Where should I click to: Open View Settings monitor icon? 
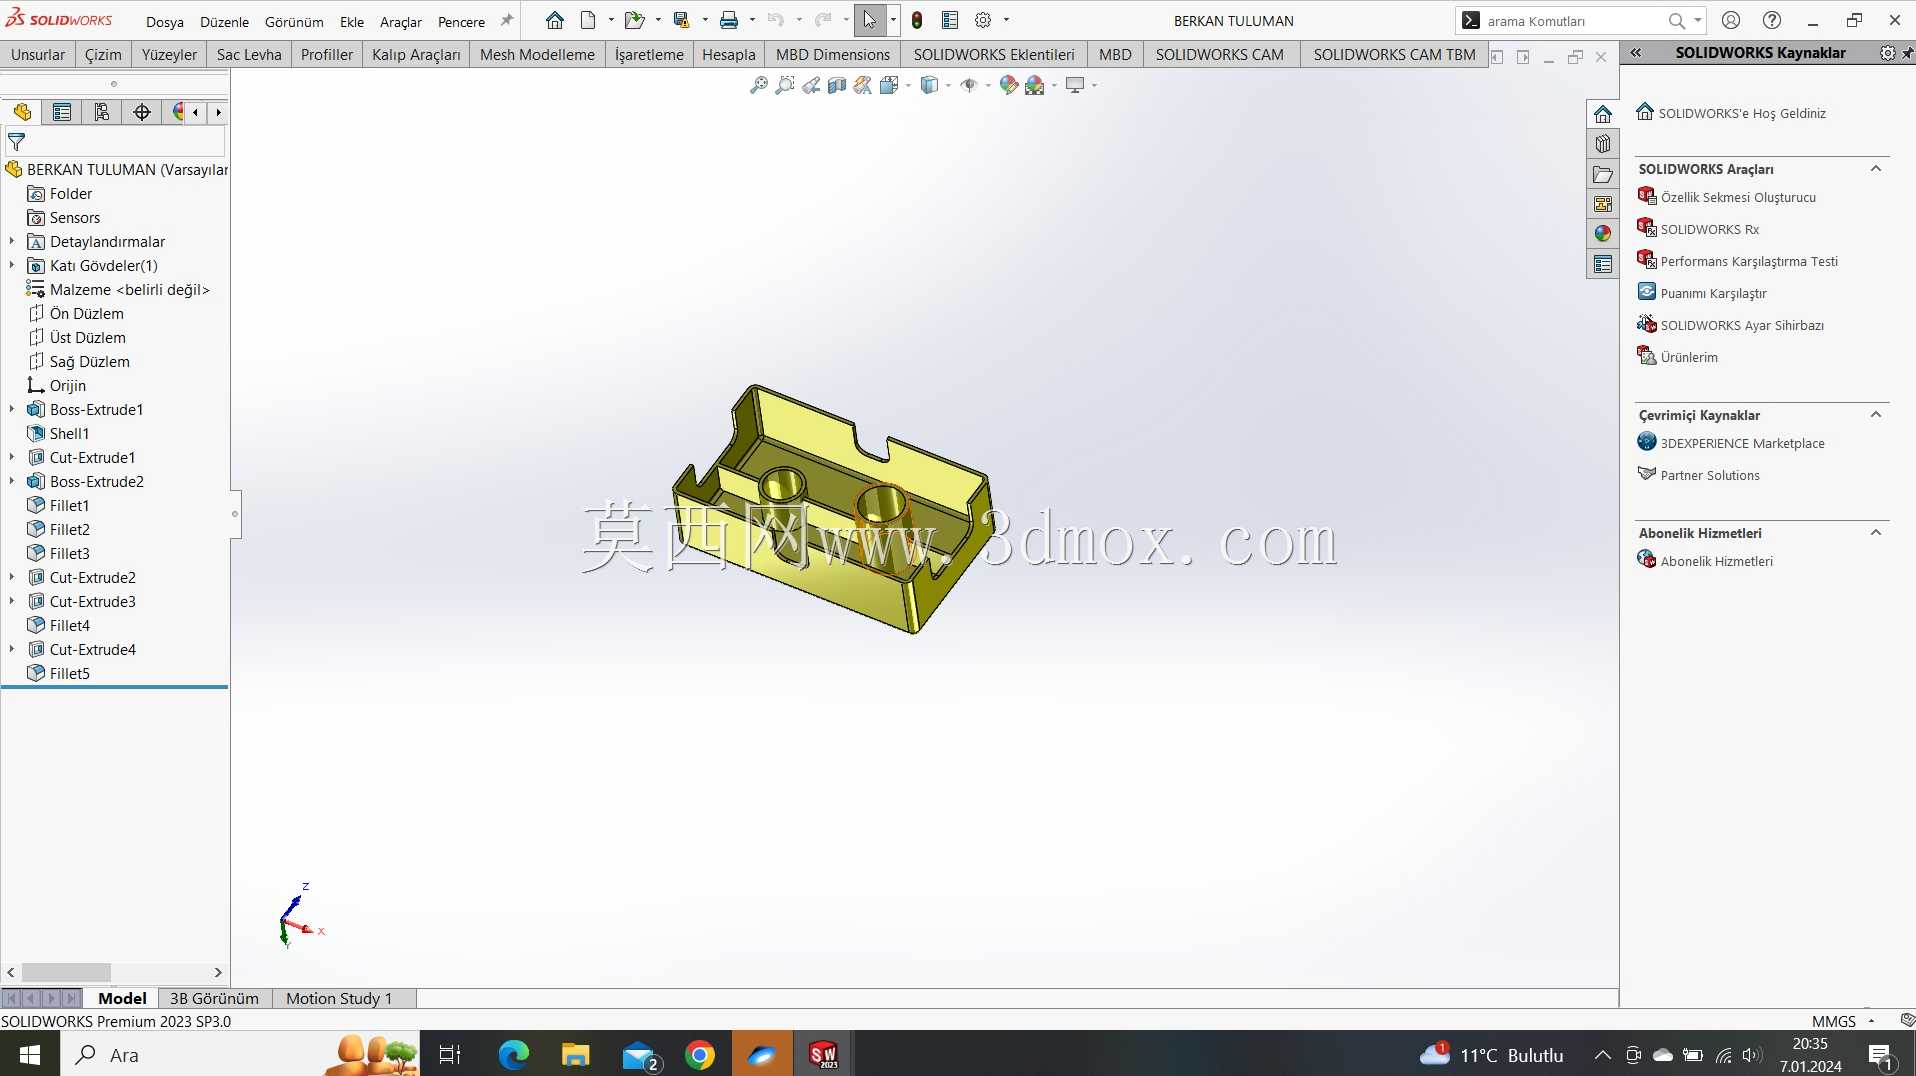point(1075,86)
